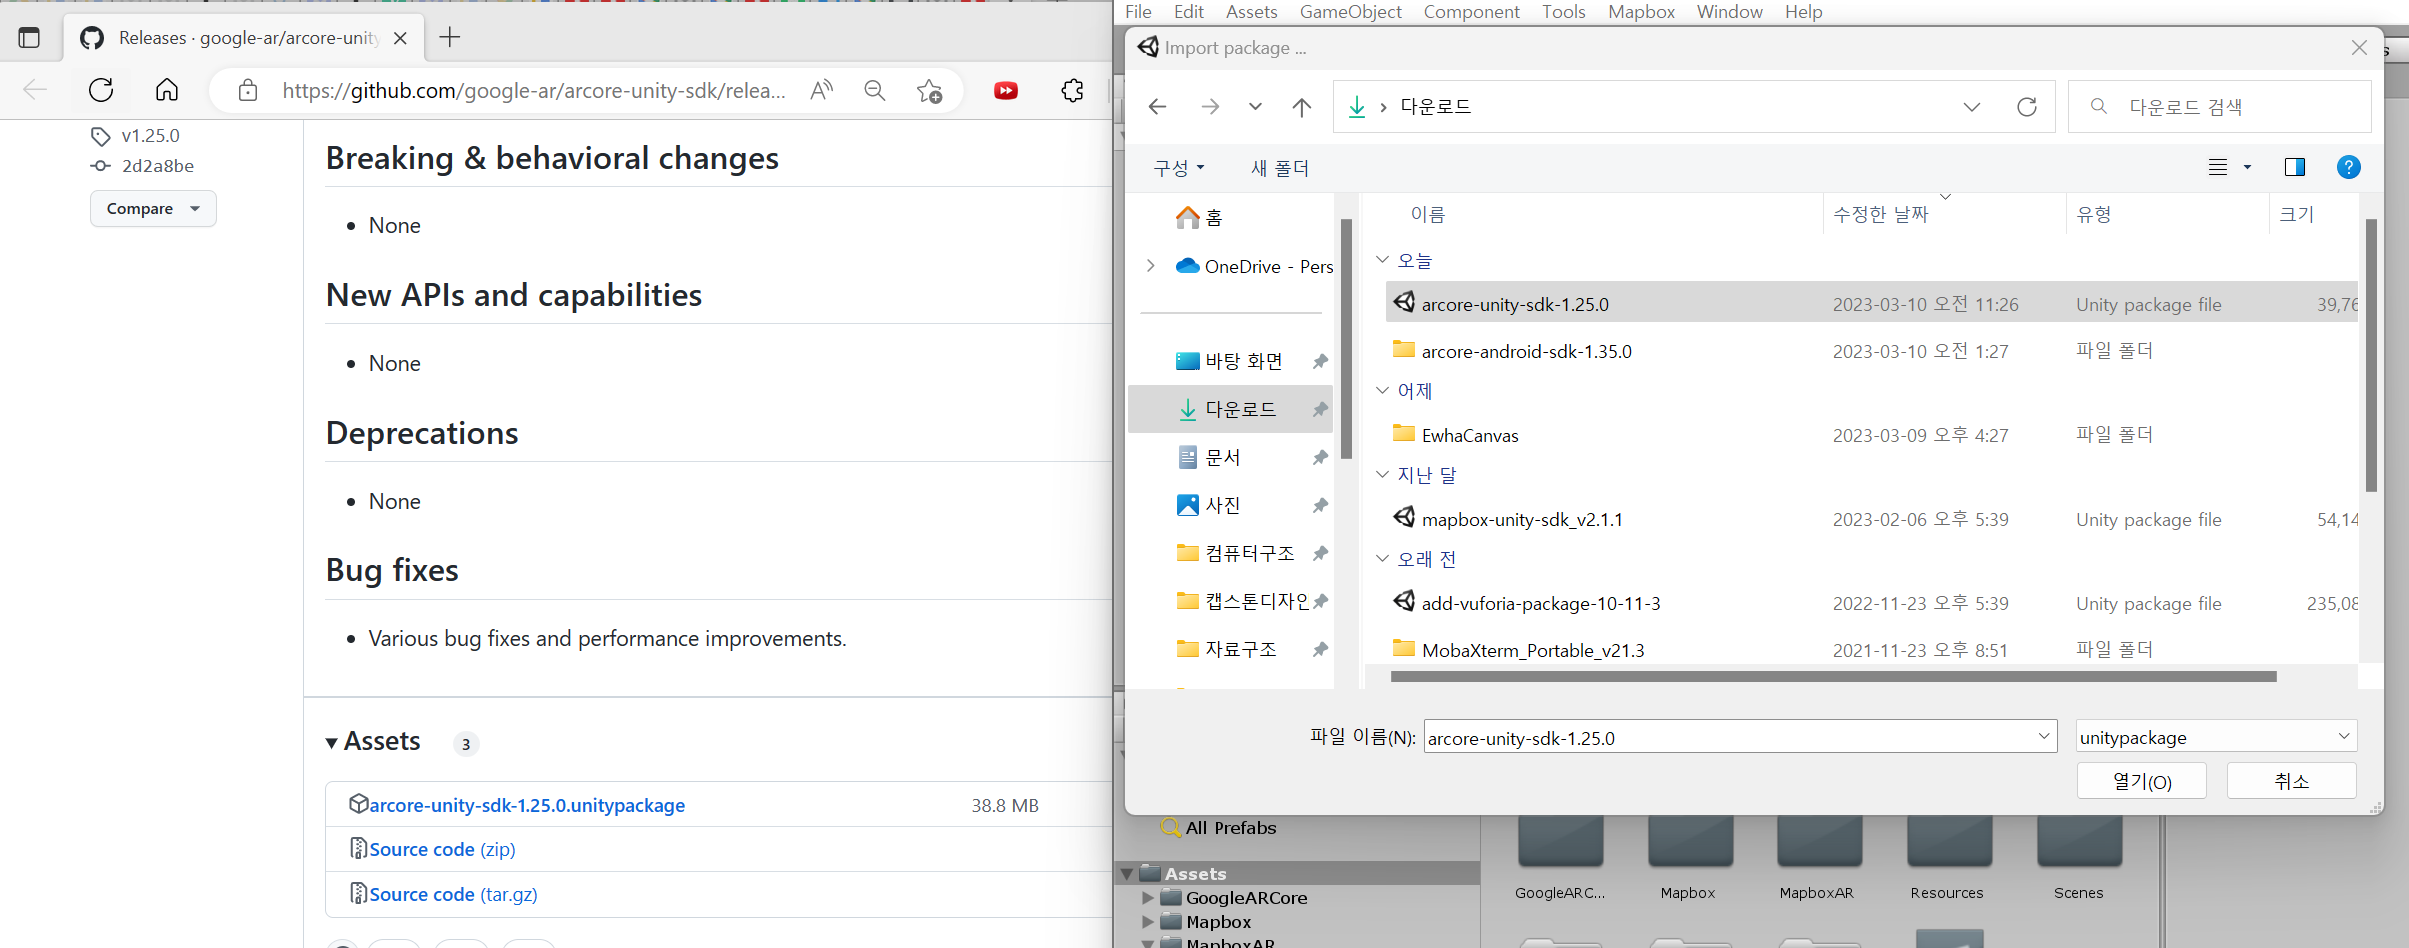Expand GoogleARCore folder in Unity project tree
Image resolution: width=2409 pixels, height=948 pixels.
pyautogui.click(x=1148, y=898)
